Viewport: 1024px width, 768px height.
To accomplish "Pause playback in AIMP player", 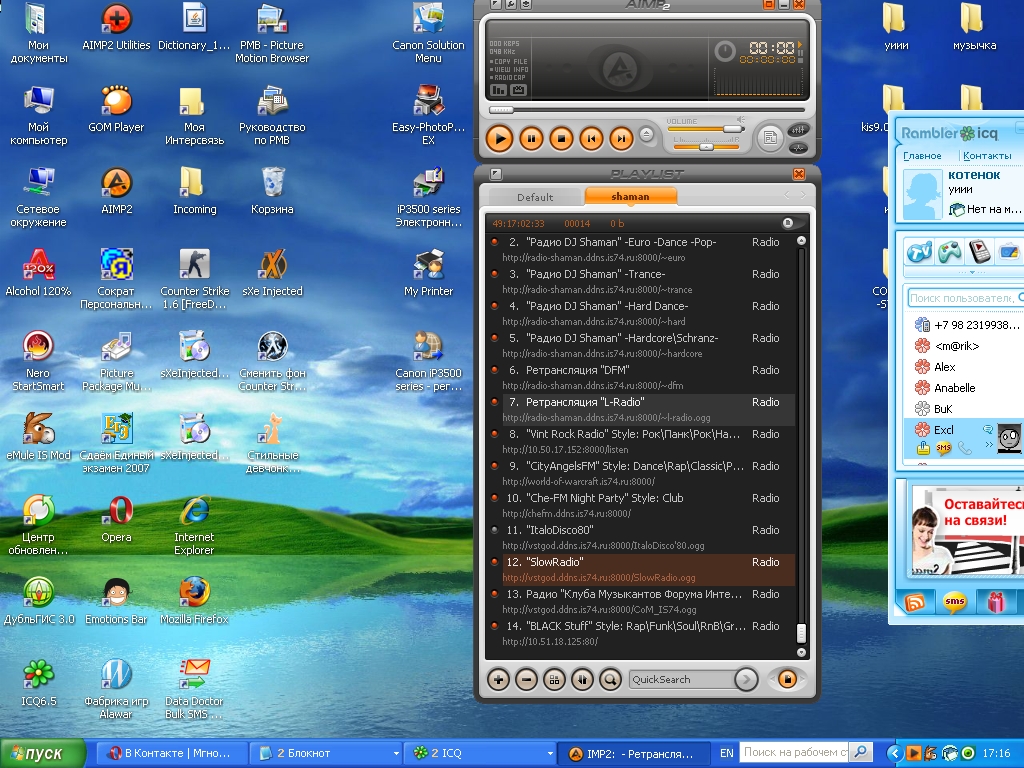I will click(x=531, y=138).
